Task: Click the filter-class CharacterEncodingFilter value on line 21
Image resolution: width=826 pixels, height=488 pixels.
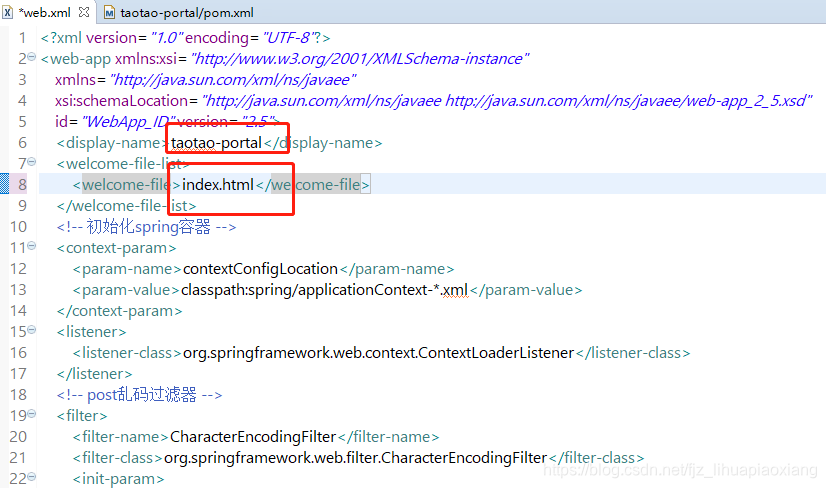Action: coord(356,458)
